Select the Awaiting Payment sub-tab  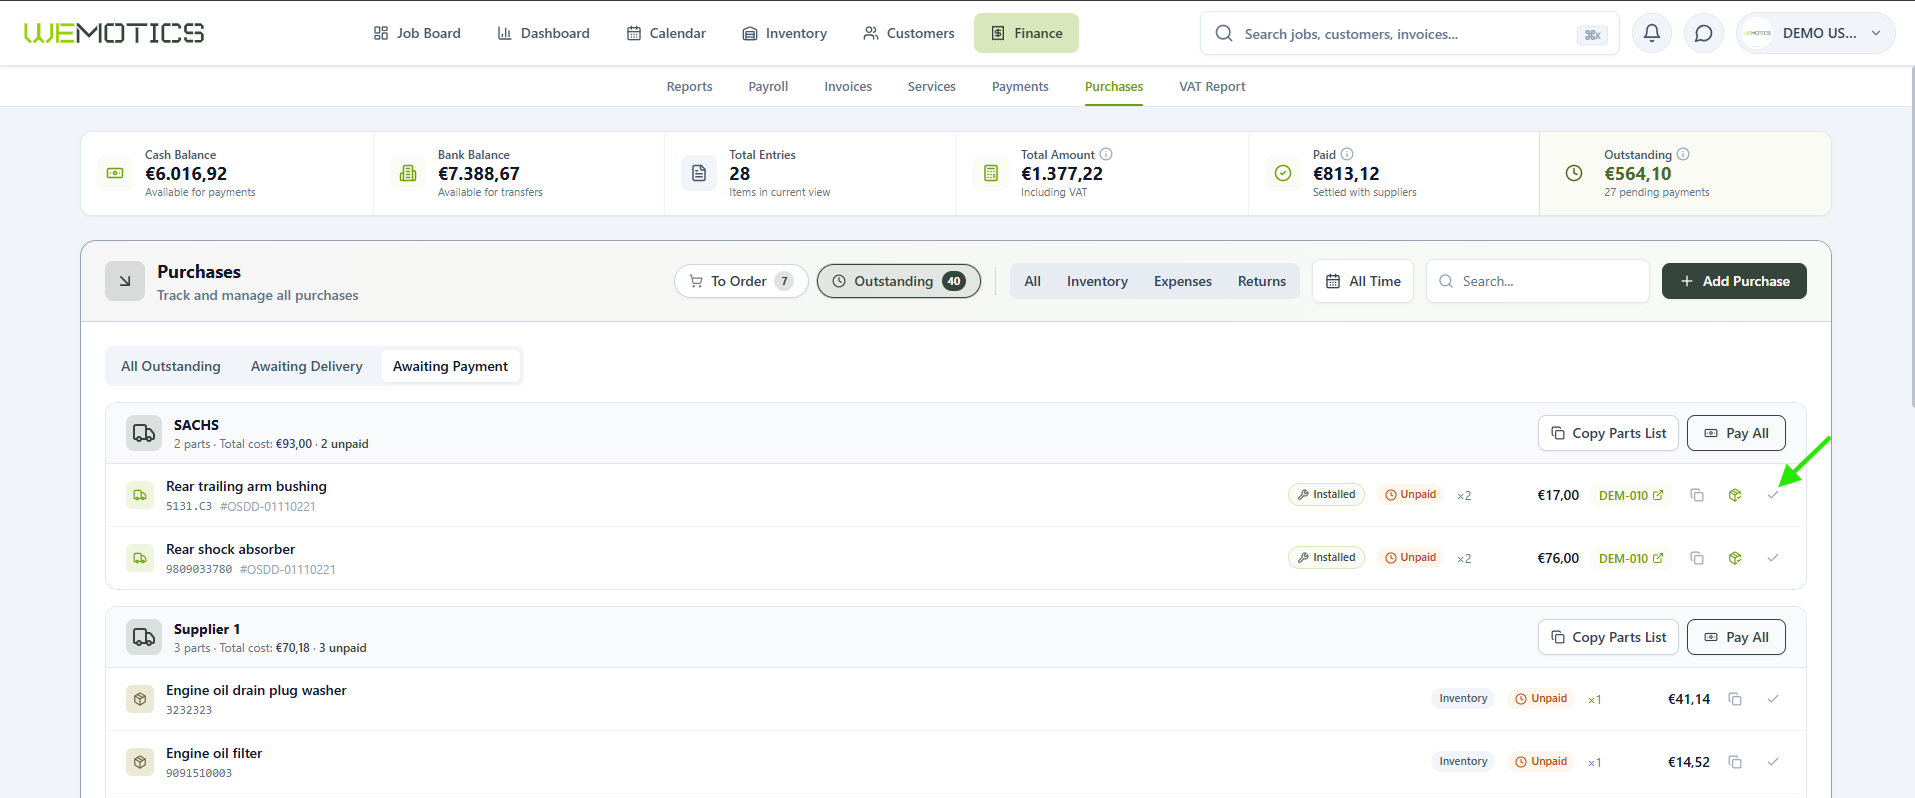pyautogui.click(x=450, y=366)
